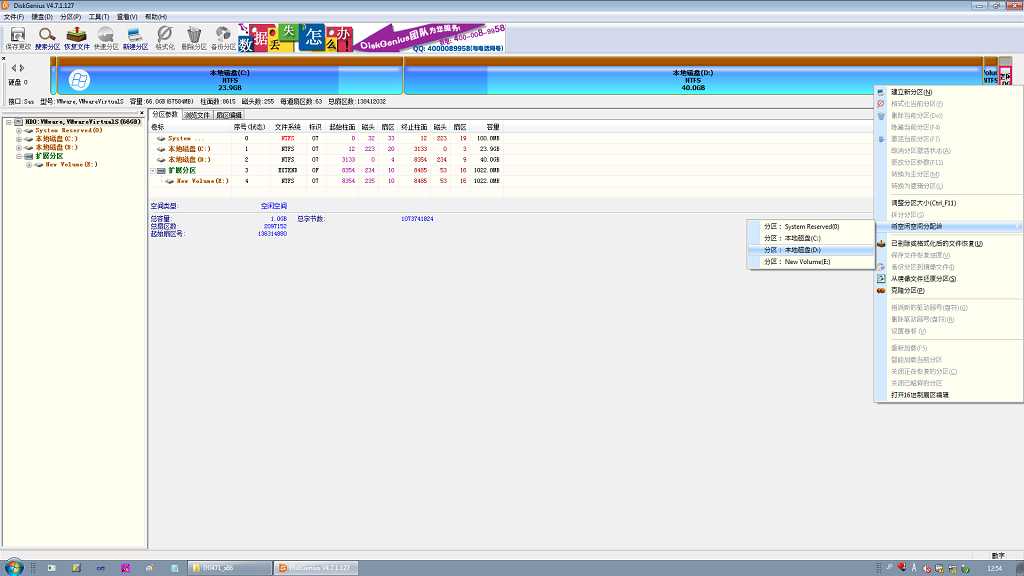This screenshot has width=1024, height=576.
Task: Expand the New Volume(E:) tree node
Action: [29, 165]
